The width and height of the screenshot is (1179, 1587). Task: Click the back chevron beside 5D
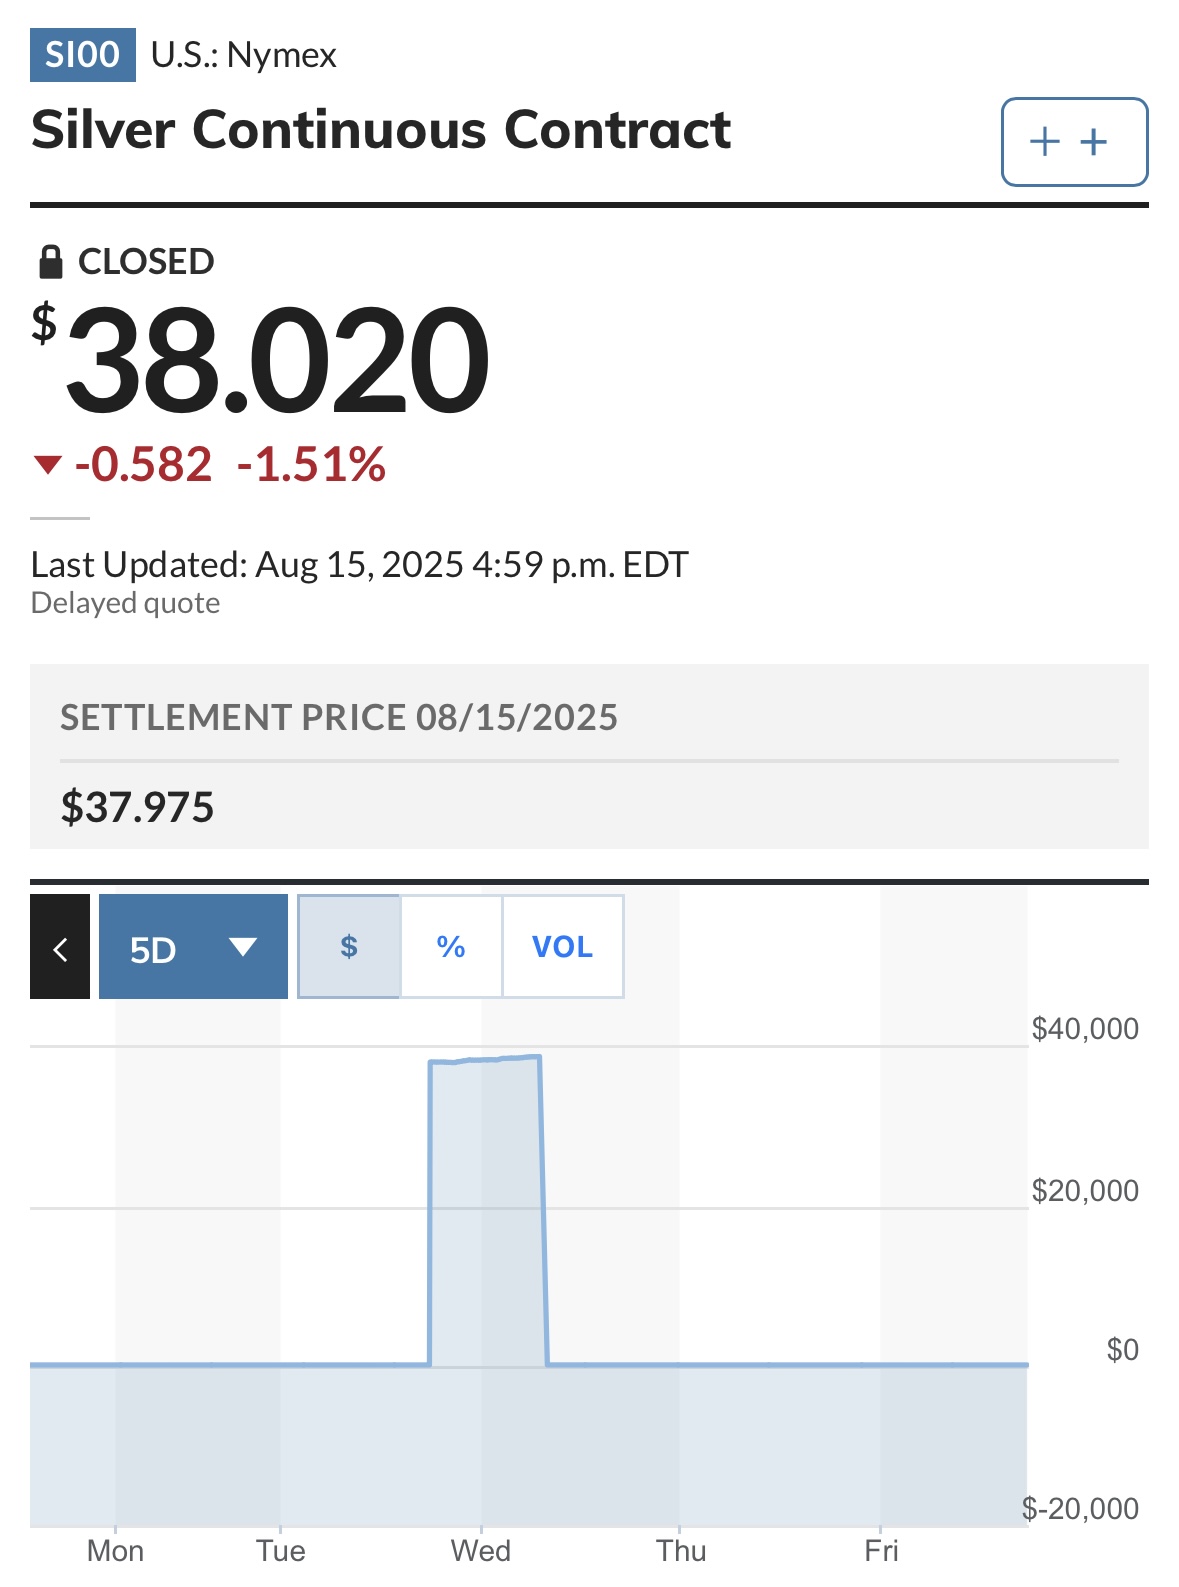(x=60, y=947)
